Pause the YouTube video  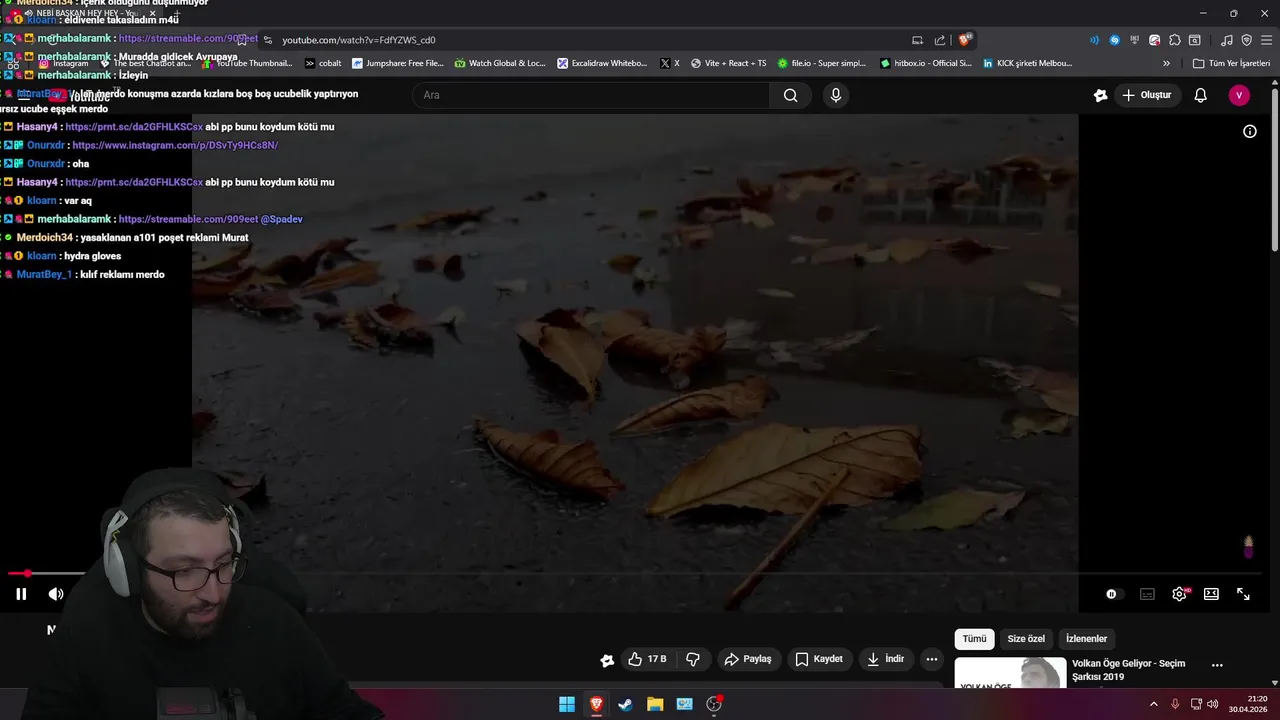click(x=21, y=594)
